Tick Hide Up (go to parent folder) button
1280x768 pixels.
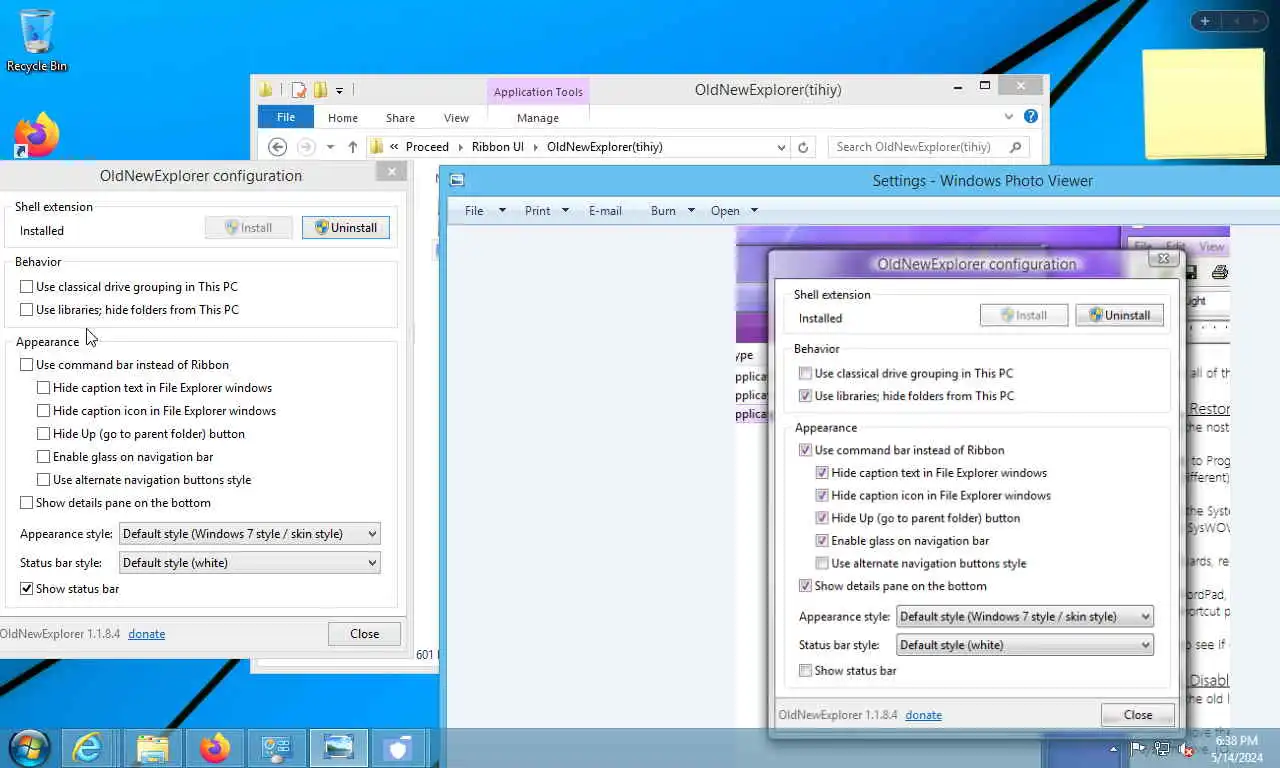click(x=44, y=434)
